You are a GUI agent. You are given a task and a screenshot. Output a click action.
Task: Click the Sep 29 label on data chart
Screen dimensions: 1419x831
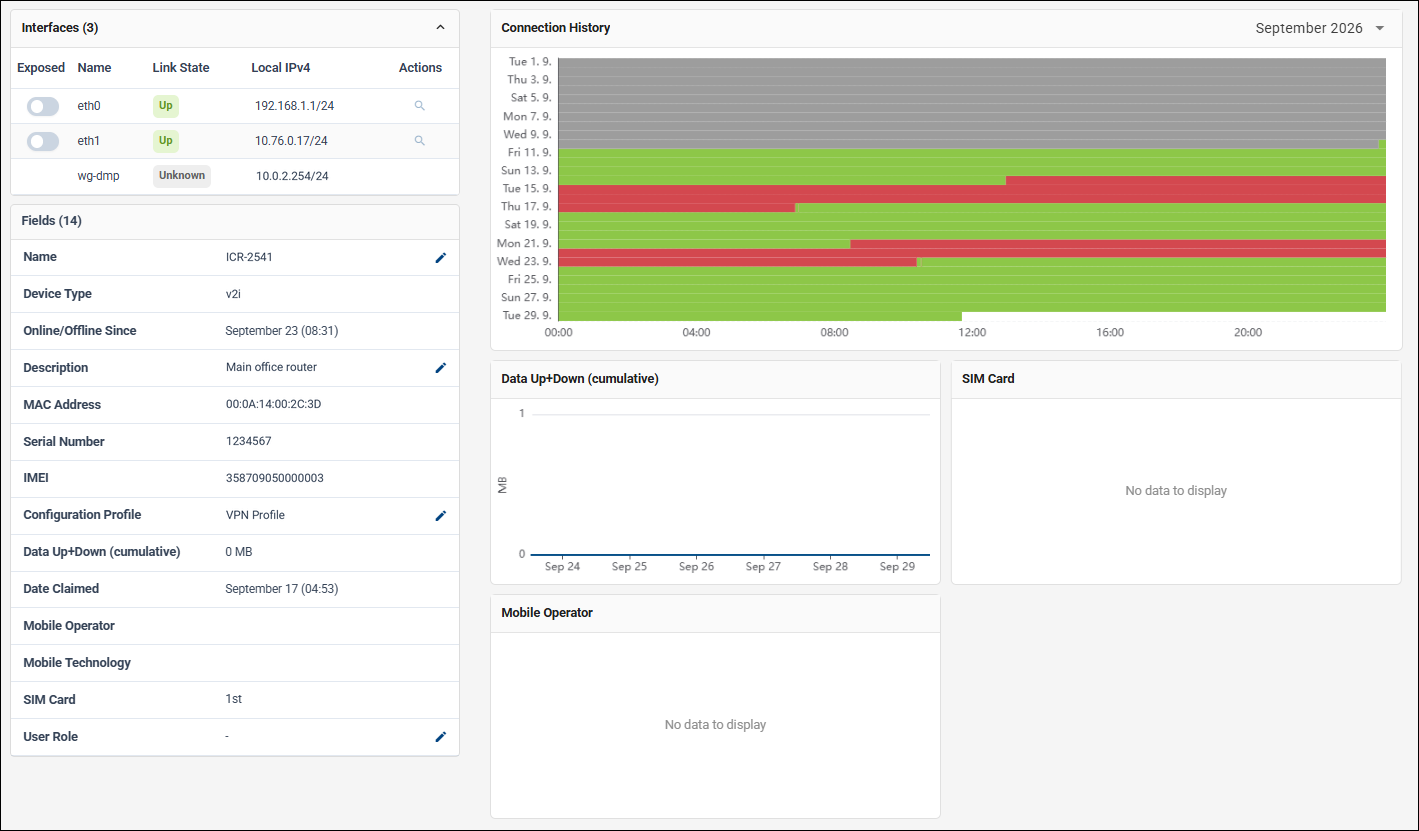[x=897, y=567]
